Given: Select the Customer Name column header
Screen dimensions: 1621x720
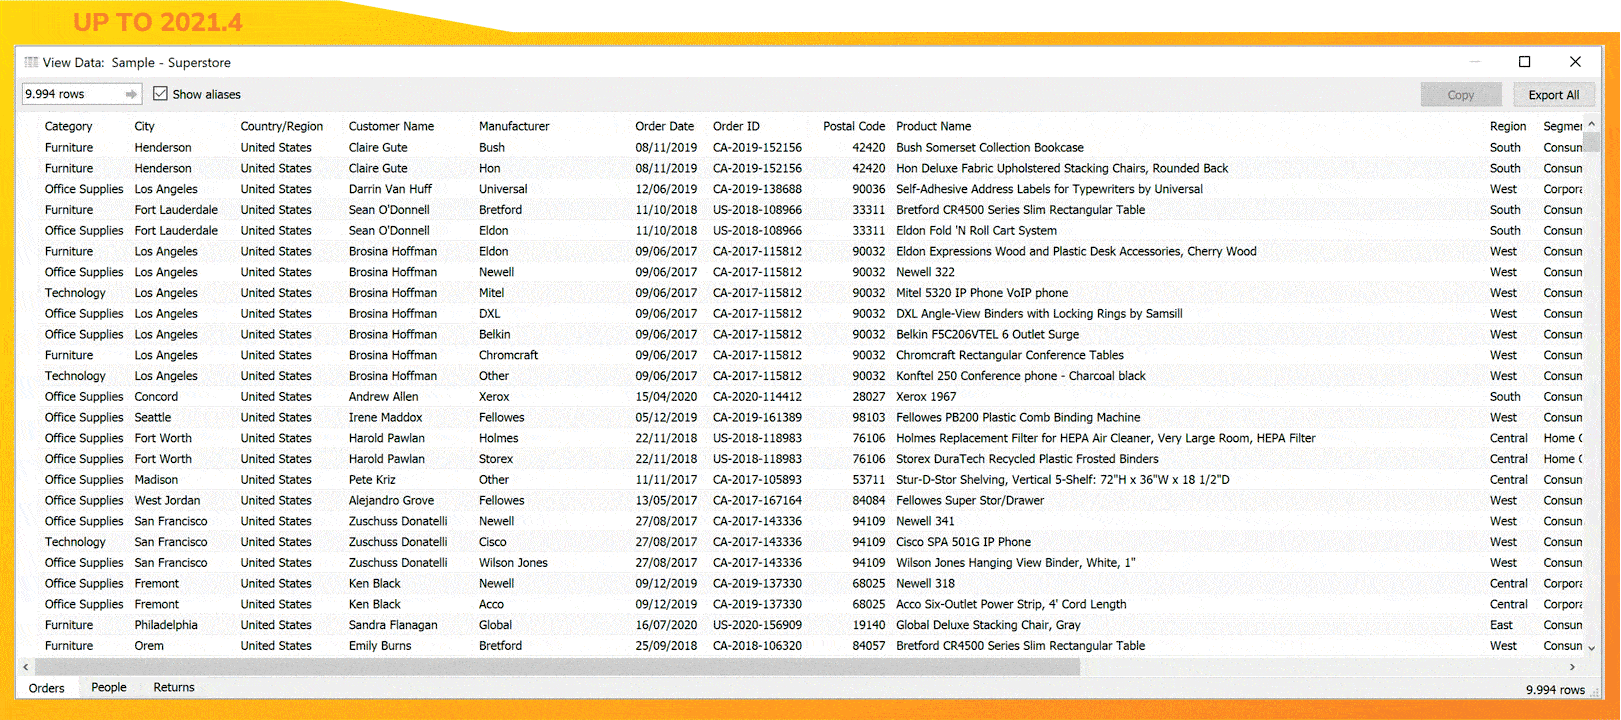Looking at the screenshot, I should tap(391, 127).
